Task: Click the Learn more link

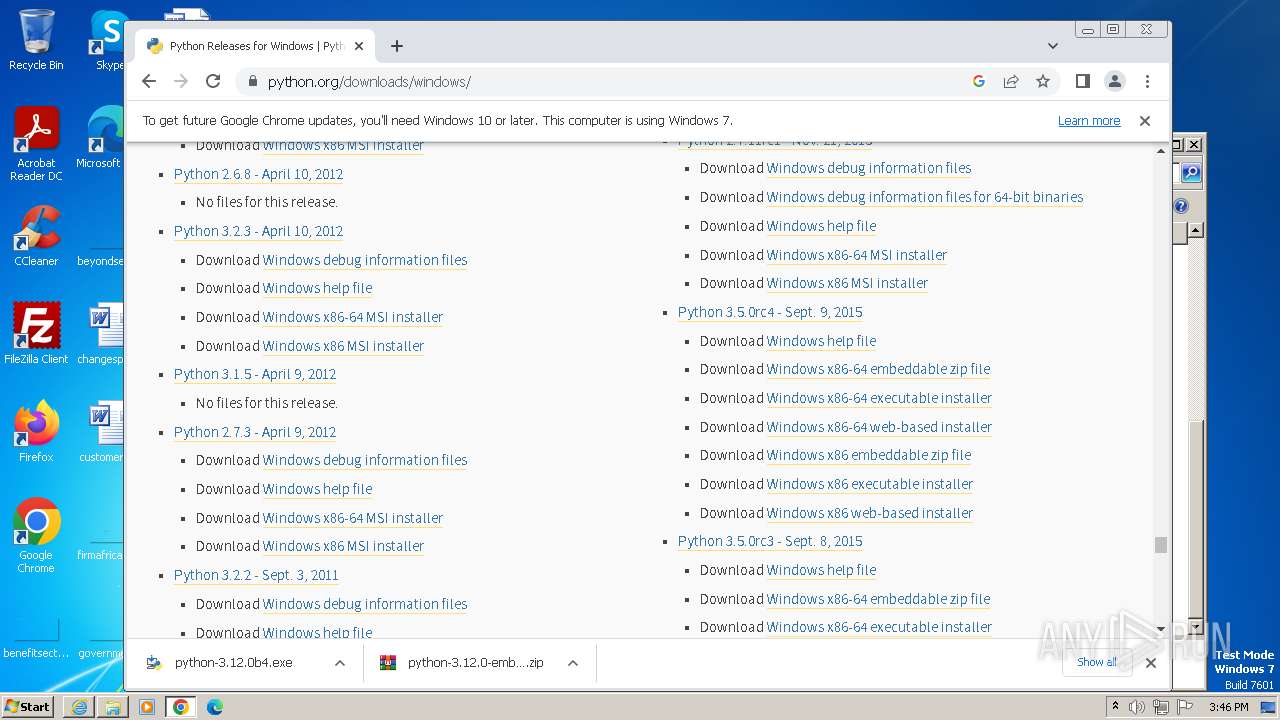Action: click(x=1089, y=121)
